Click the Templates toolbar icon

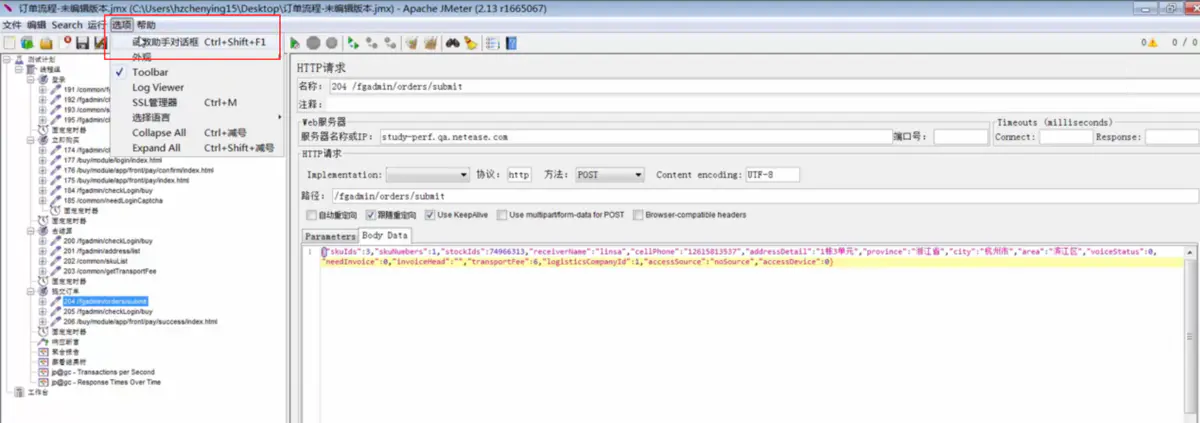pos(27,43)
